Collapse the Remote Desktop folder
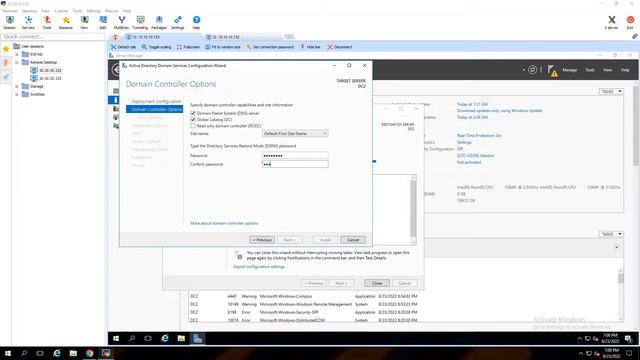The image size is (640, 360). pyautogui.click(x=17, y=62)
